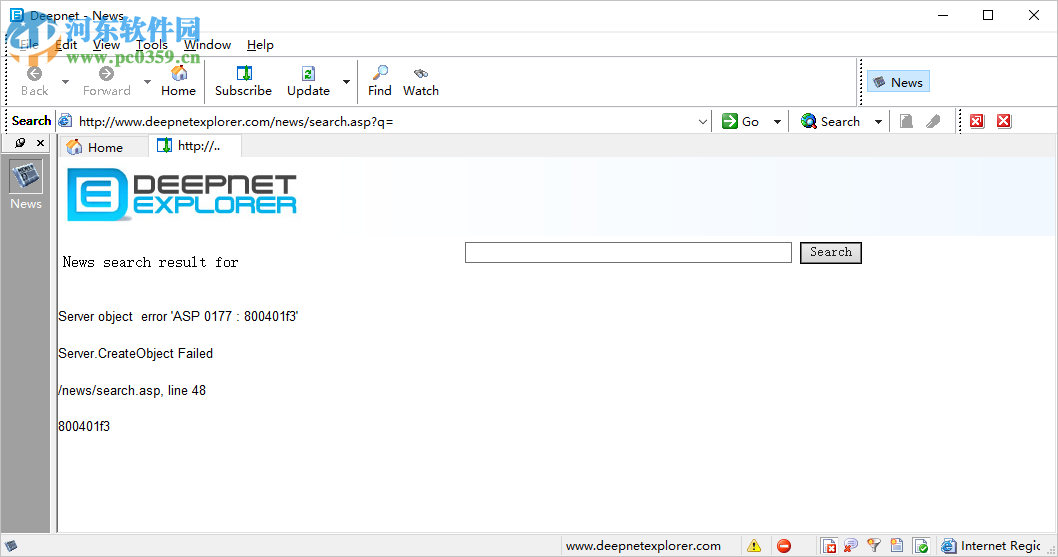Close the side panel with the X
The image size is (1058, 557).
pos(40,142)
